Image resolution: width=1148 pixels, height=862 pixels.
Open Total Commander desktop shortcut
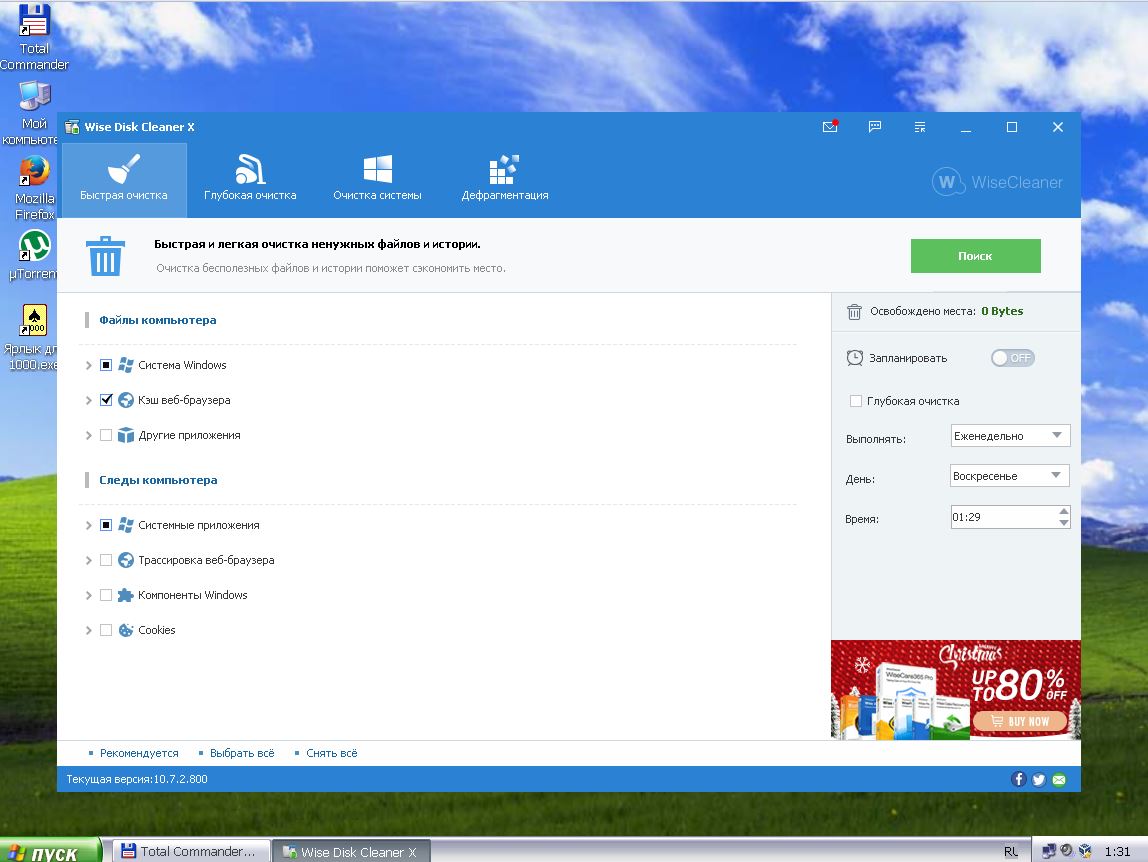(34, 37)
